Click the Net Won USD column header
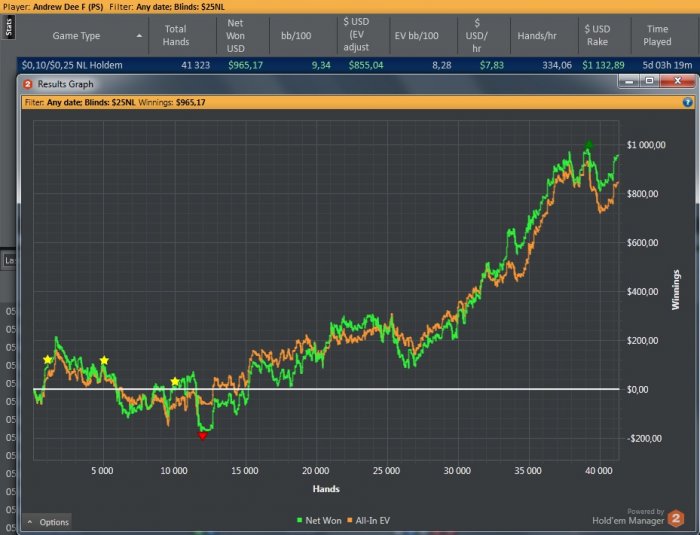The height and width of the screenshot is (535, 700). pyautogui.click(x=235, y=35)
